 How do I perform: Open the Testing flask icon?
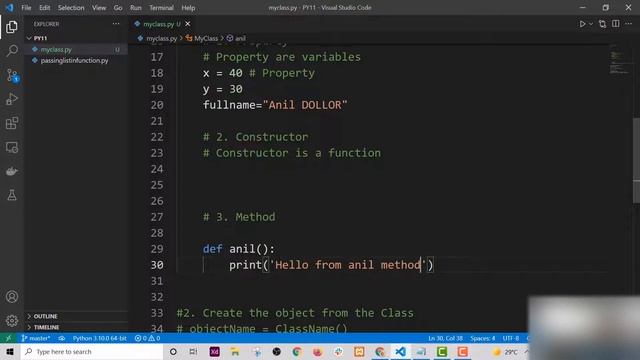(12, 195)
